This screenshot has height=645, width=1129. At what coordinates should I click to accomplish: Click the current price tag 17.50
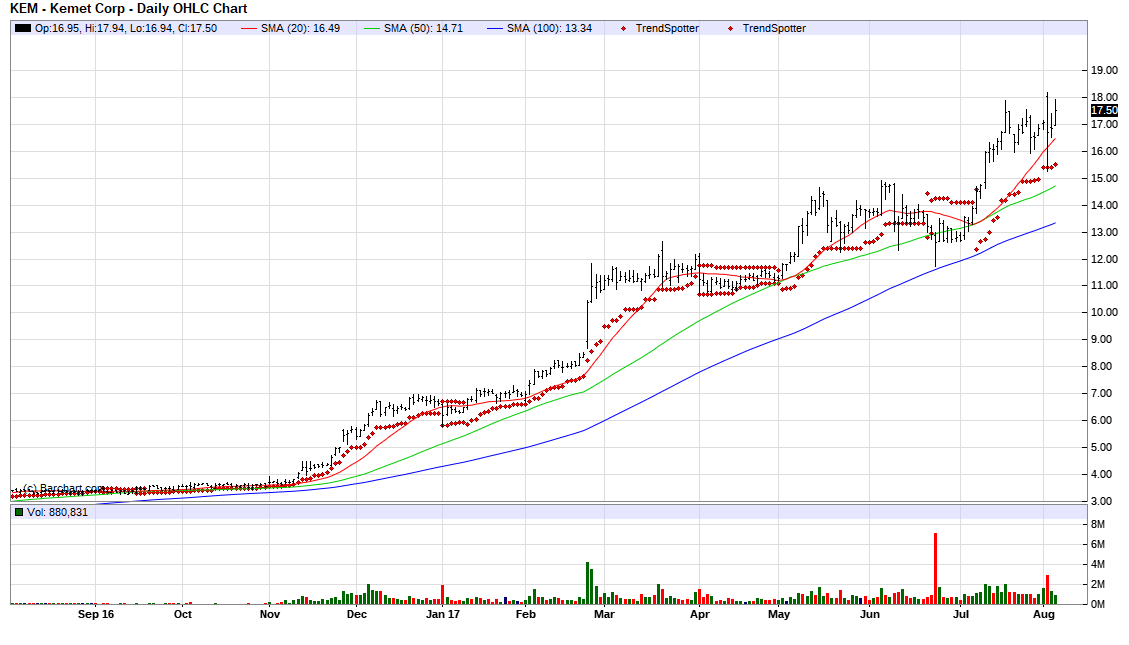(x=1104, y=111)
